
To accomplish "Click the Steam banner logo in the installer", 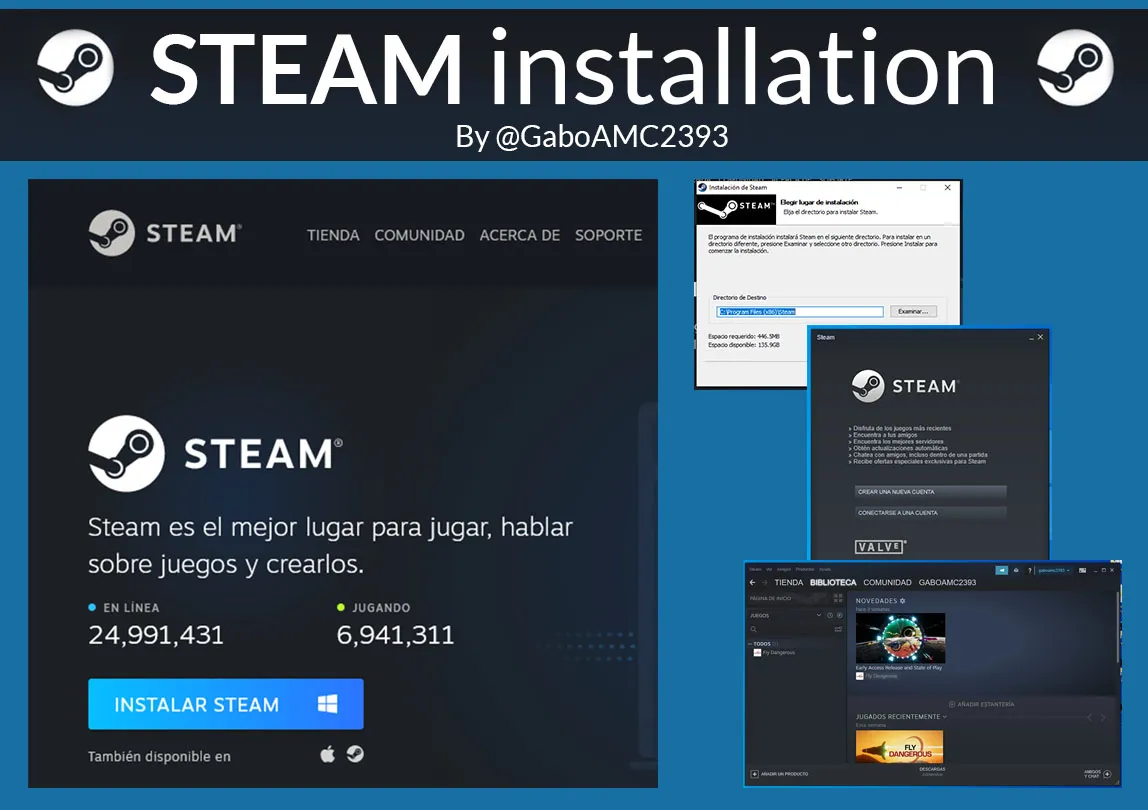I will coord(735,209).
